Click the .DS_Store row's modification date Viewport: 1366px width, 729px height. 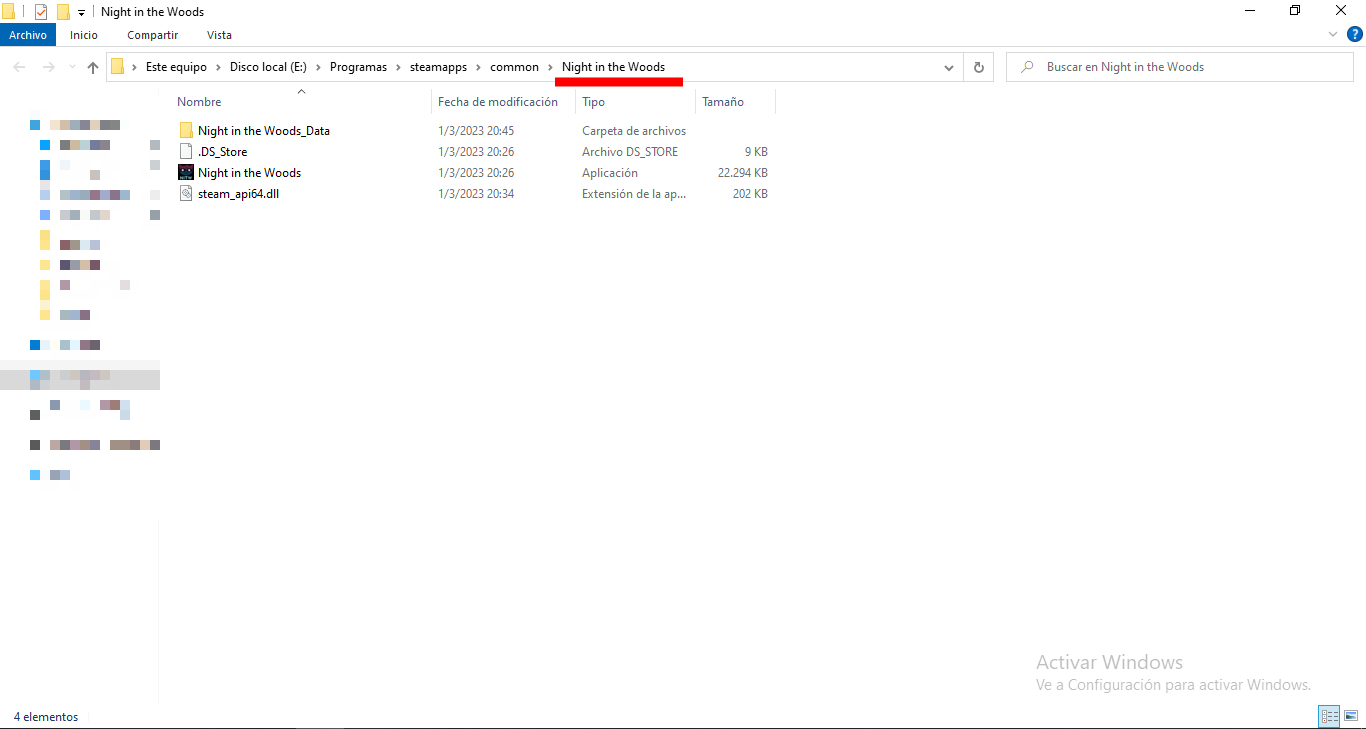click(476, 151)
